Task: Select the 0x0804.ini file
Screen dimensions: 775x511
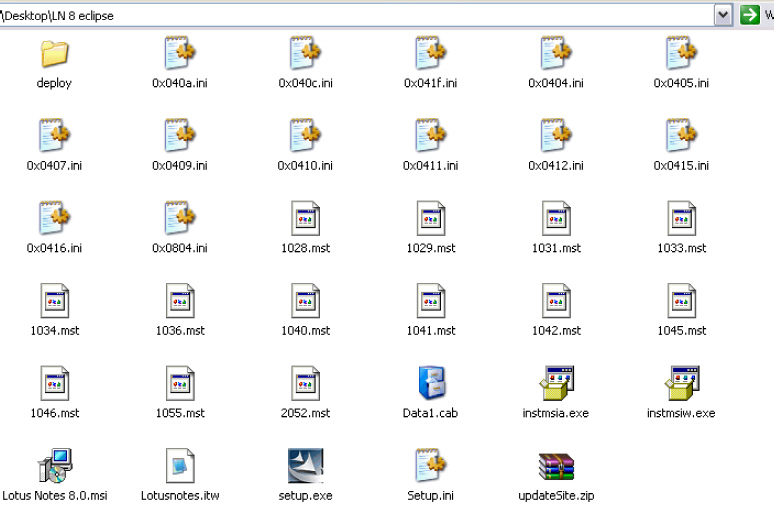Action: tap(180, 217)
